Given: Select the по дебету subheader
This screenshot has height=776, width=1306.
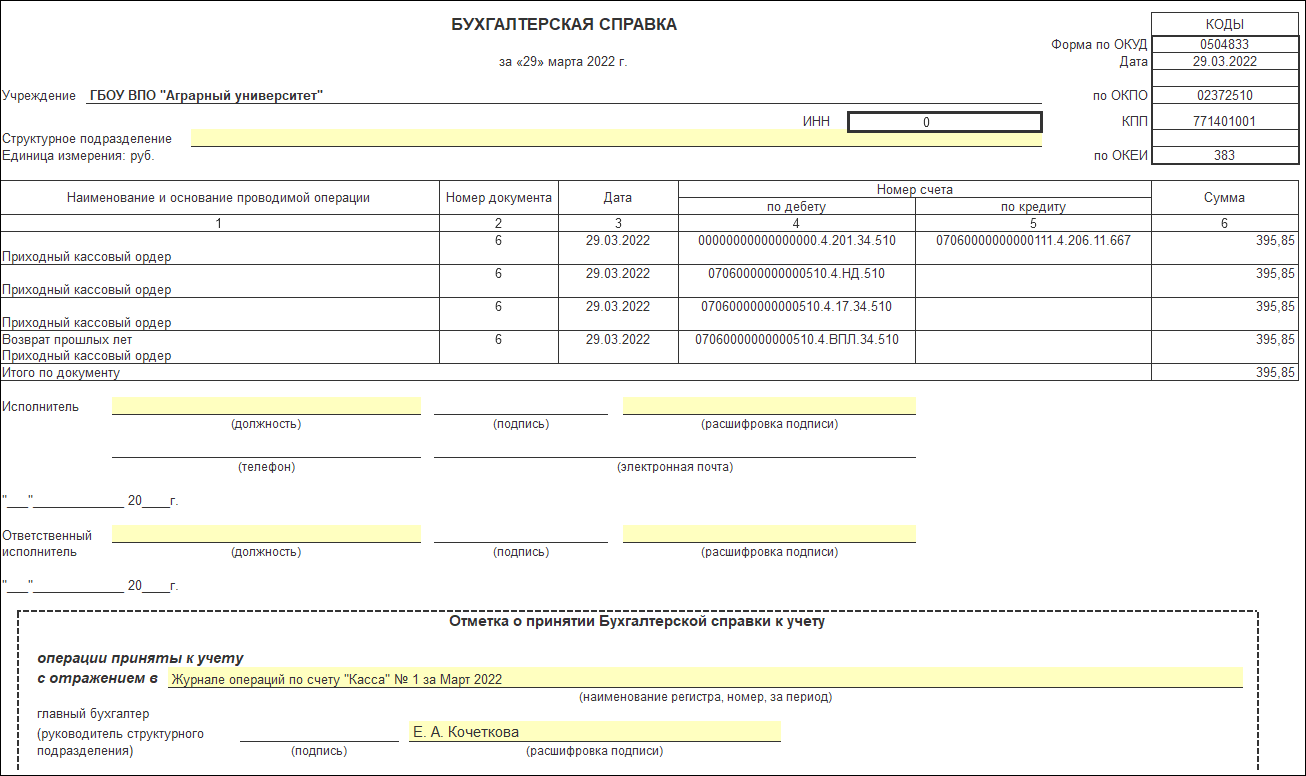Looking at the screenshot, I should point(797,207).
